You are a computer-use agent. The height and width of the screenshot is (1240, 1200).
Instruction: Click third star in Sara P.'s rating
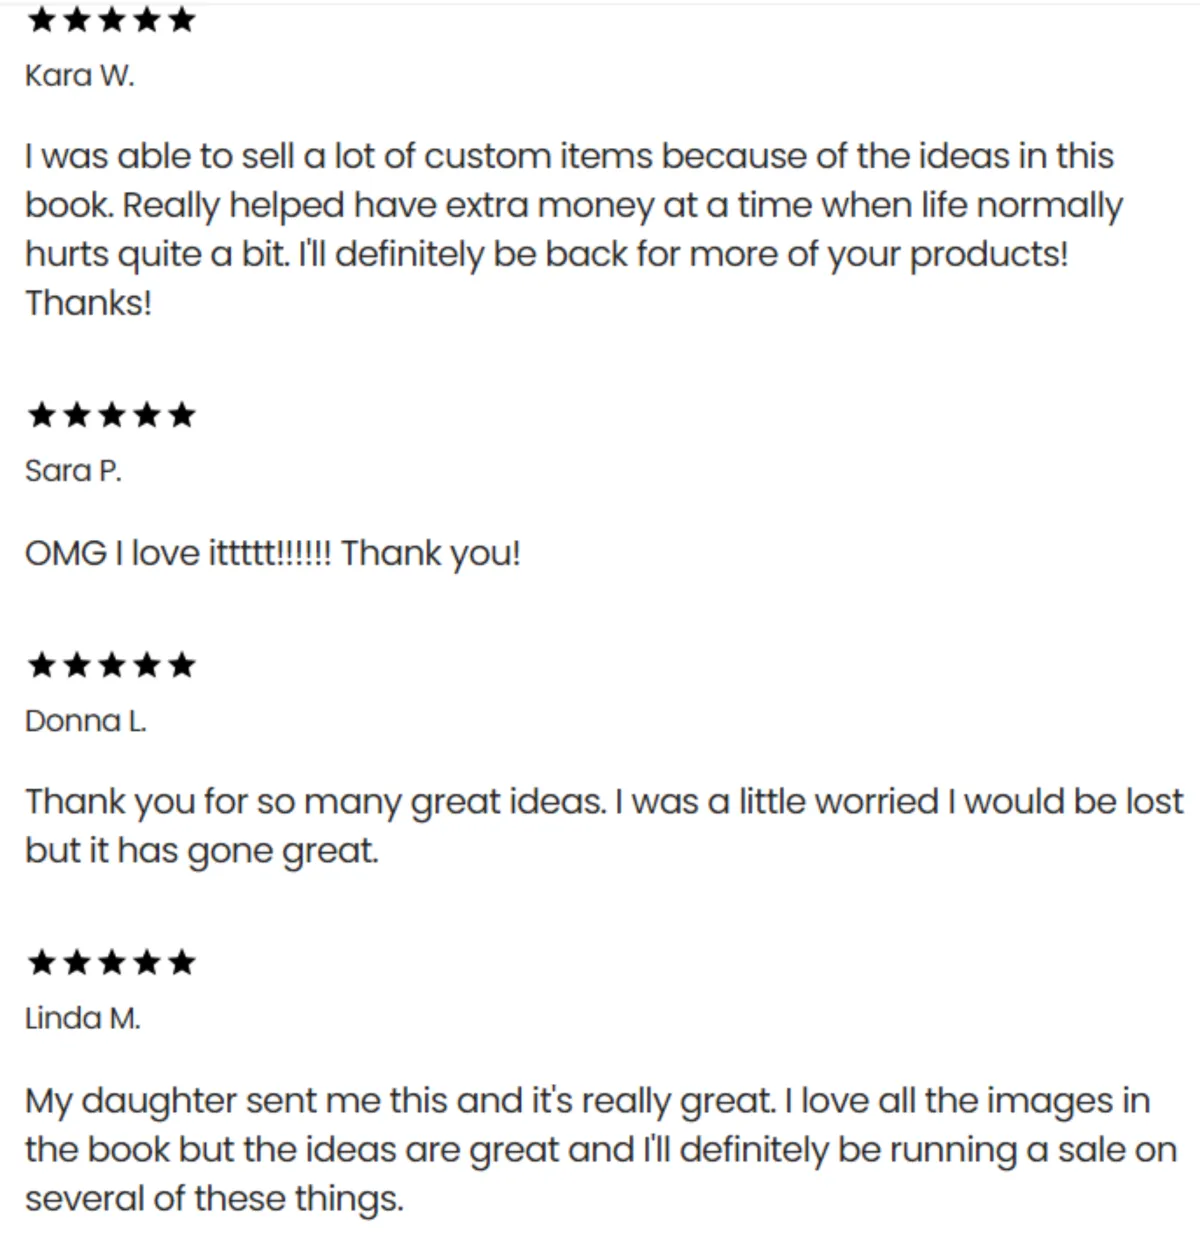click(111, 414)
